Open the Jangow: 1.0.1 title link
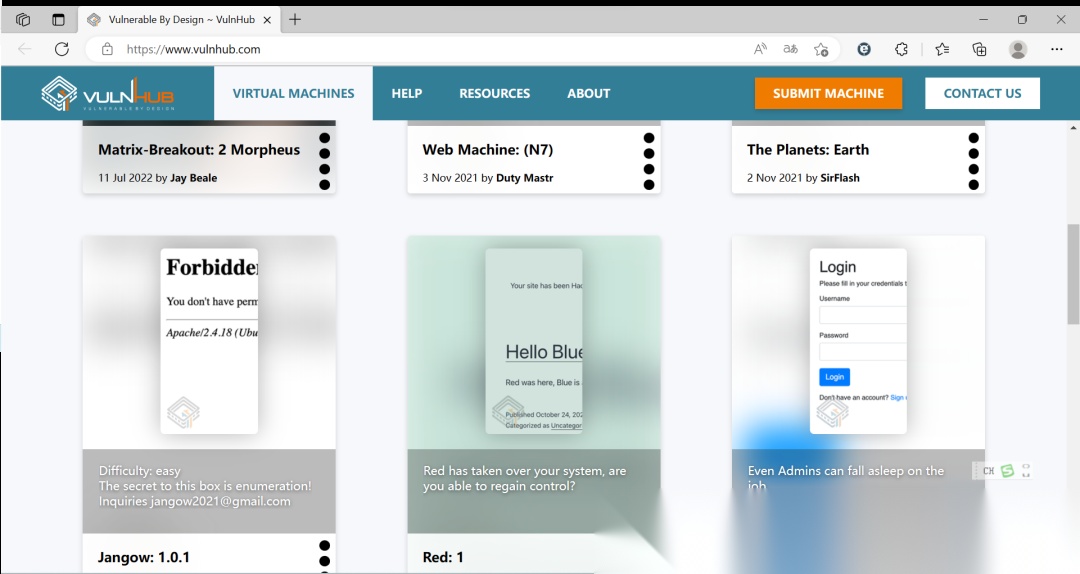Image resolution: width=1080 pixels, height=574 pixels. point(143,557)
